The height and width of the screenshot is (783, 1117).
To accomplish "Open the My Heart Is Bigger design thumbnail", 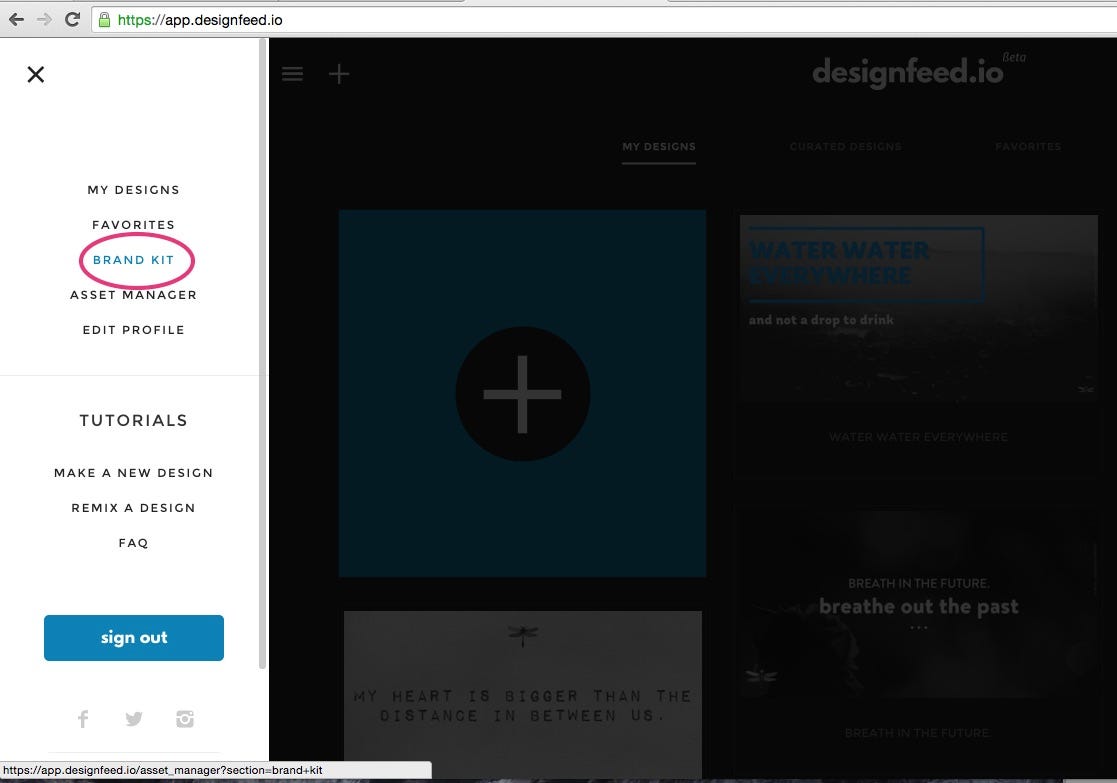I will (523, 695).
